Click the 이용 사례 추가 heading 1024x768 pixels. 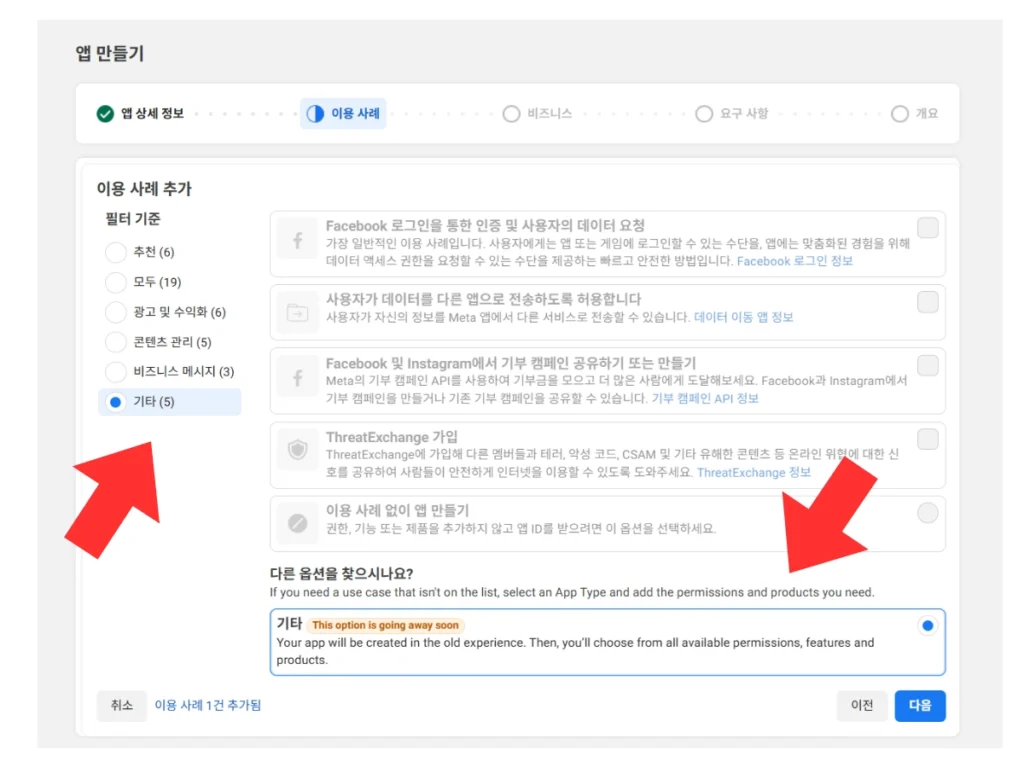(144, 189)
